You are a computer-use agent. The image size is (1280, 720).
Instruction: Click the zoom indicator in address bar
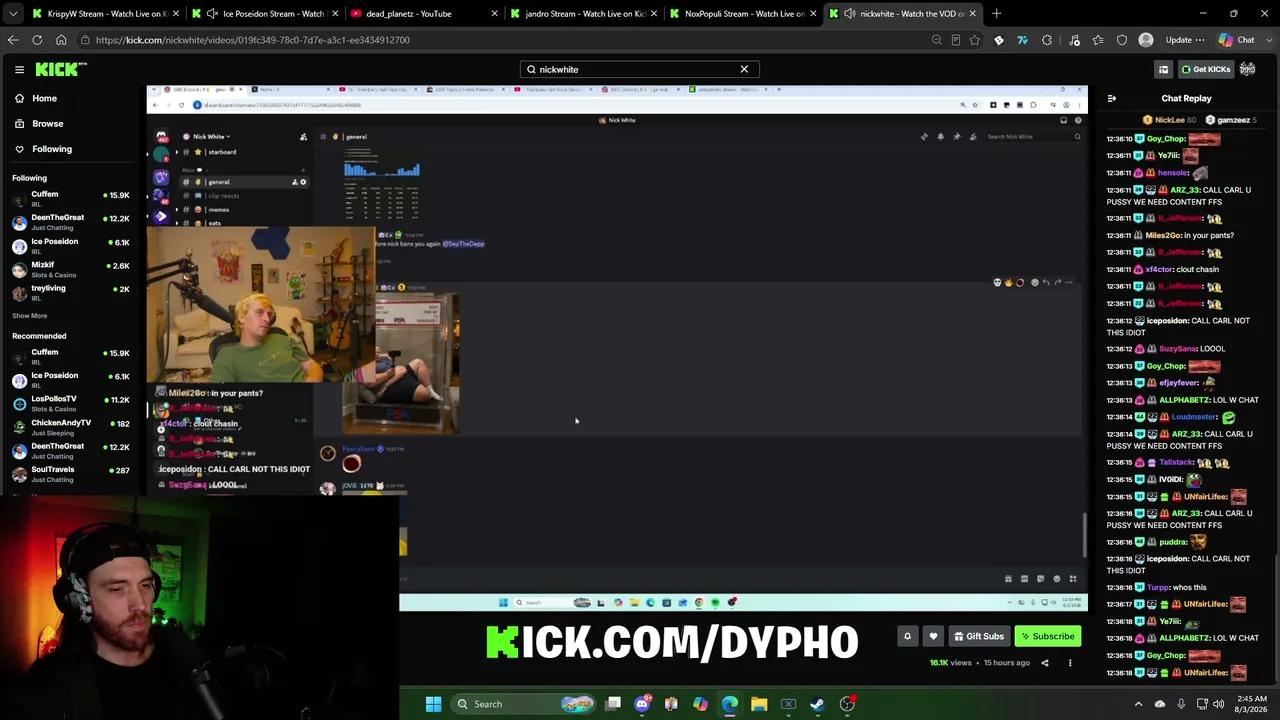[x=936, y=40]
